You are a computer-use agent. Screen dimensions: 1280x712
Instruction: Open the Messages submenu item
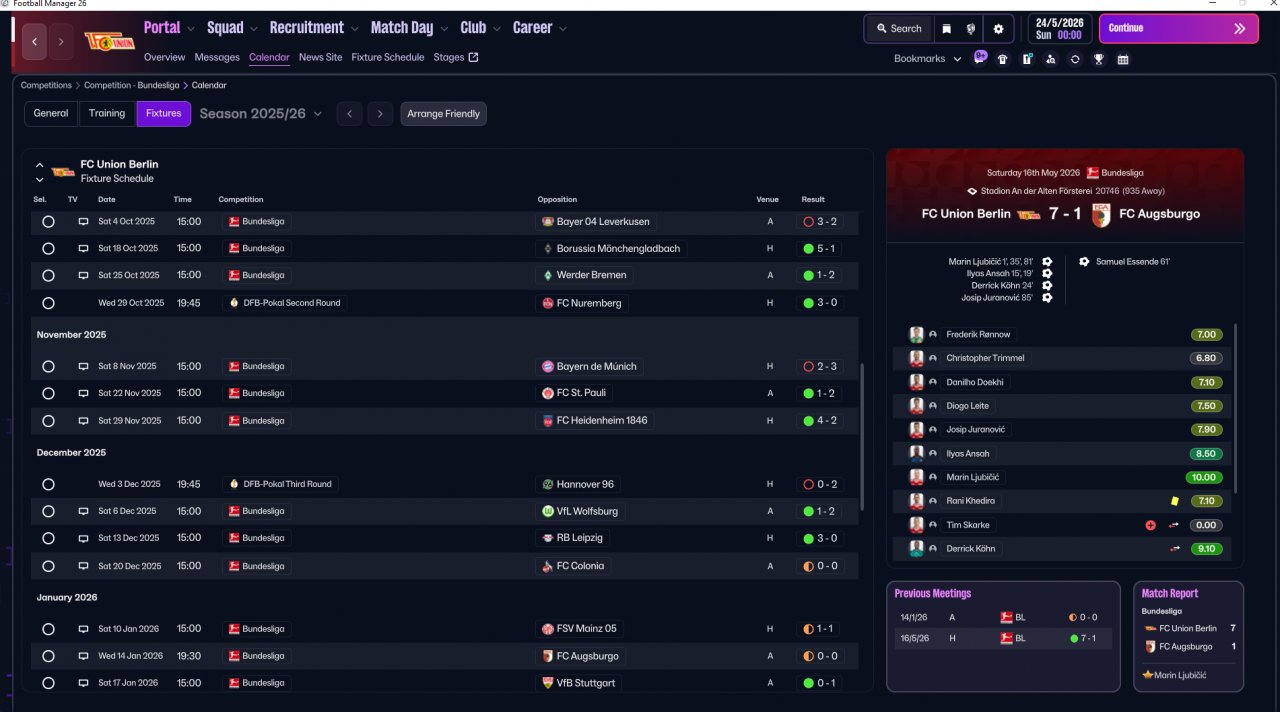click(x=217, y=57)
